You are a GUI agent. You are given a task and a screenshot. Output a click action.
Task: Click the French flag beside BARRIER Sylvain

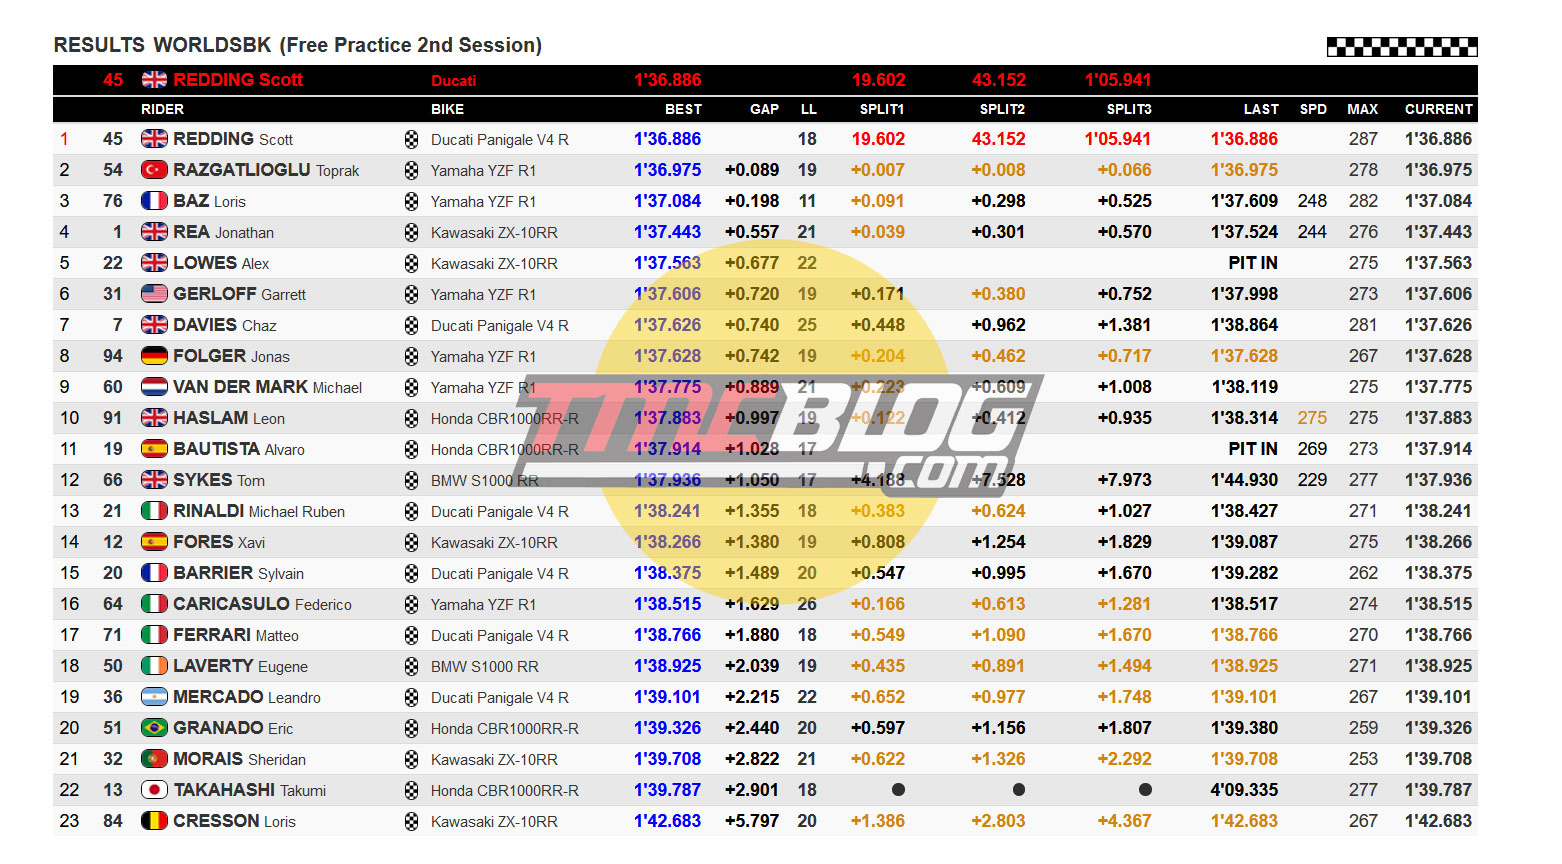tap(154, 573)
